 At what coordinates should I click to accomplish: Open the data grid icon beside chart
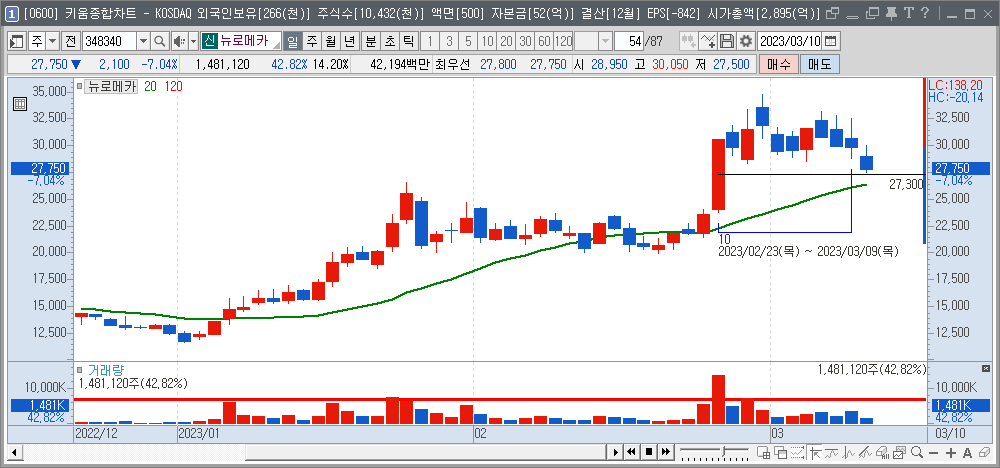(19, 104)
